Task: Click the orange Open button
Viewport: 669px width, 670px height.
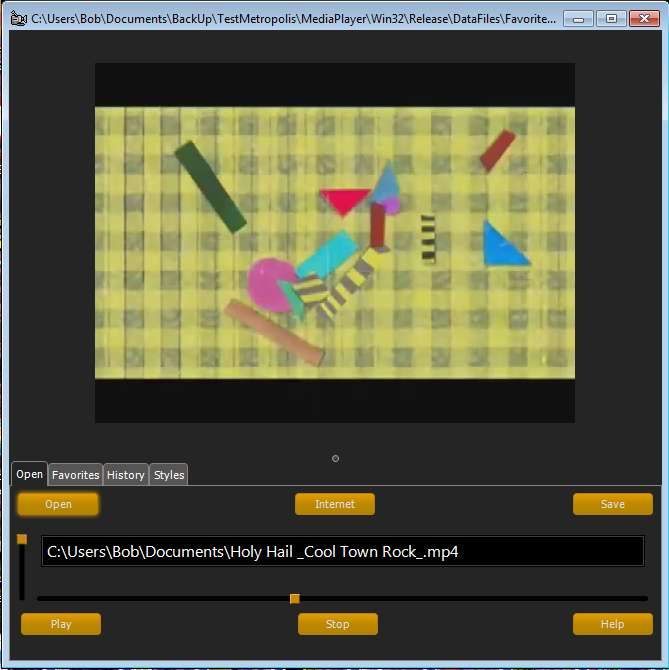Action: coord(58,504)
